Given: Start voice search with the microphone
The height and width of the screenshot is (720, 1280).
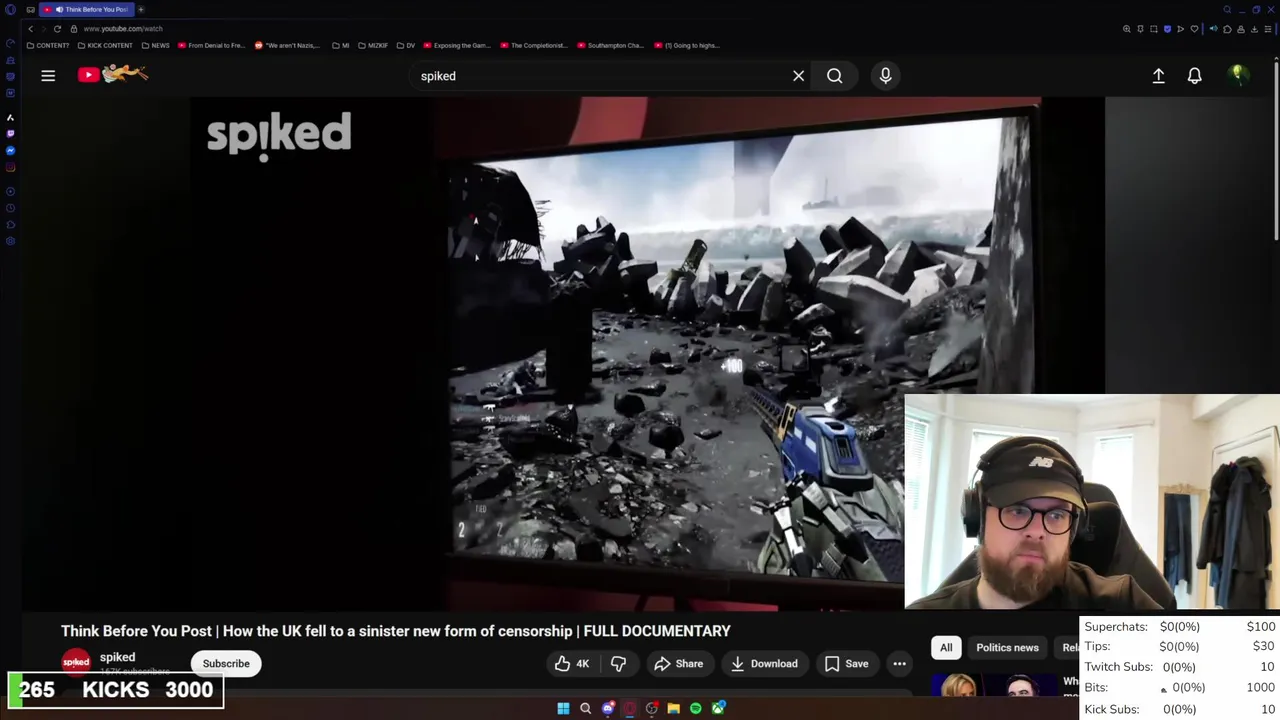Looking at the screenshot, I should (885, 75).
